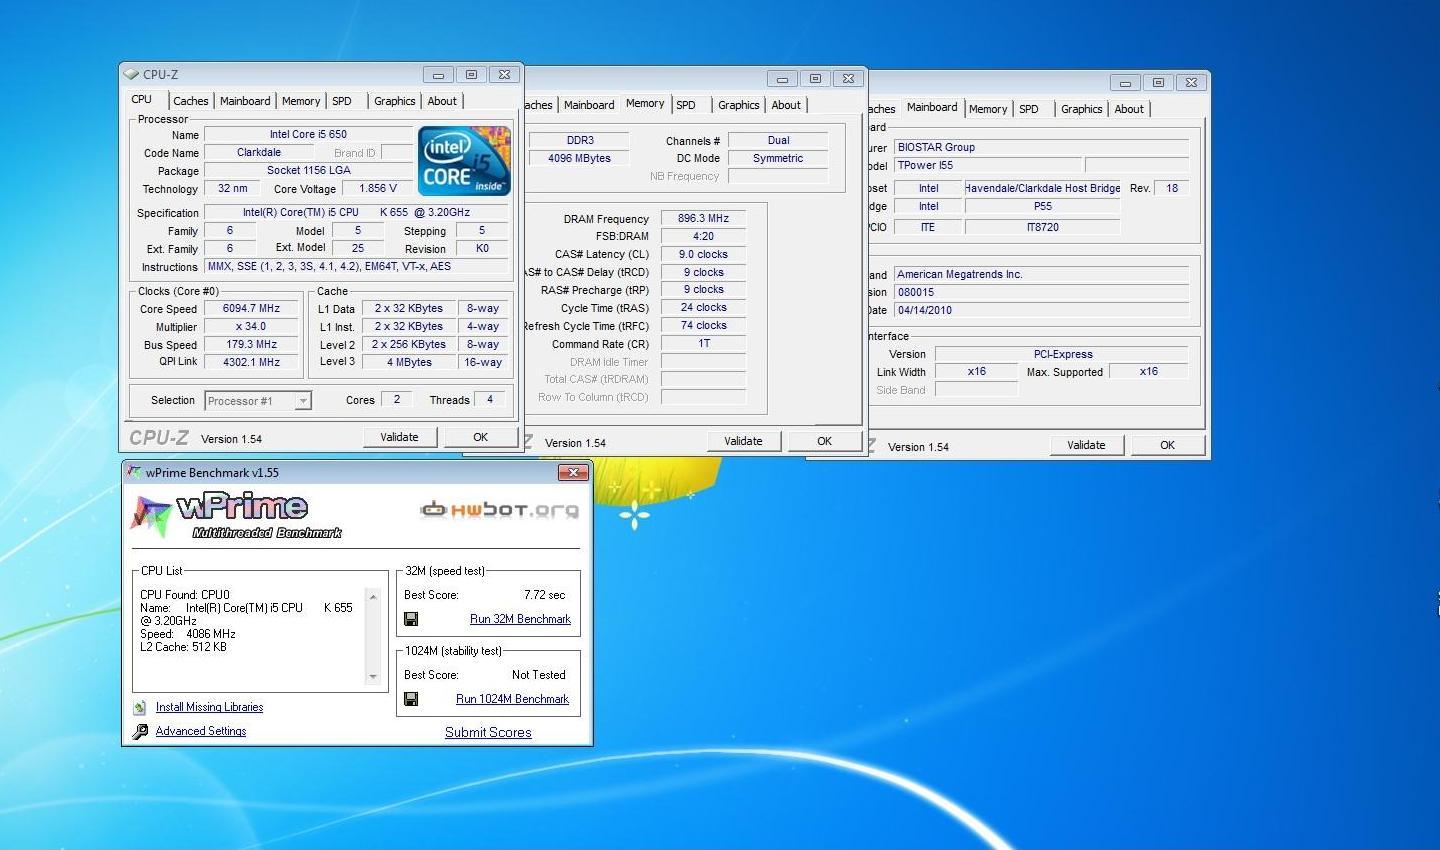The height and width of the screenshot is (850, 1440).
Task: Click the Core Speed value 6094.7 MHz
Action: point(252,308)
